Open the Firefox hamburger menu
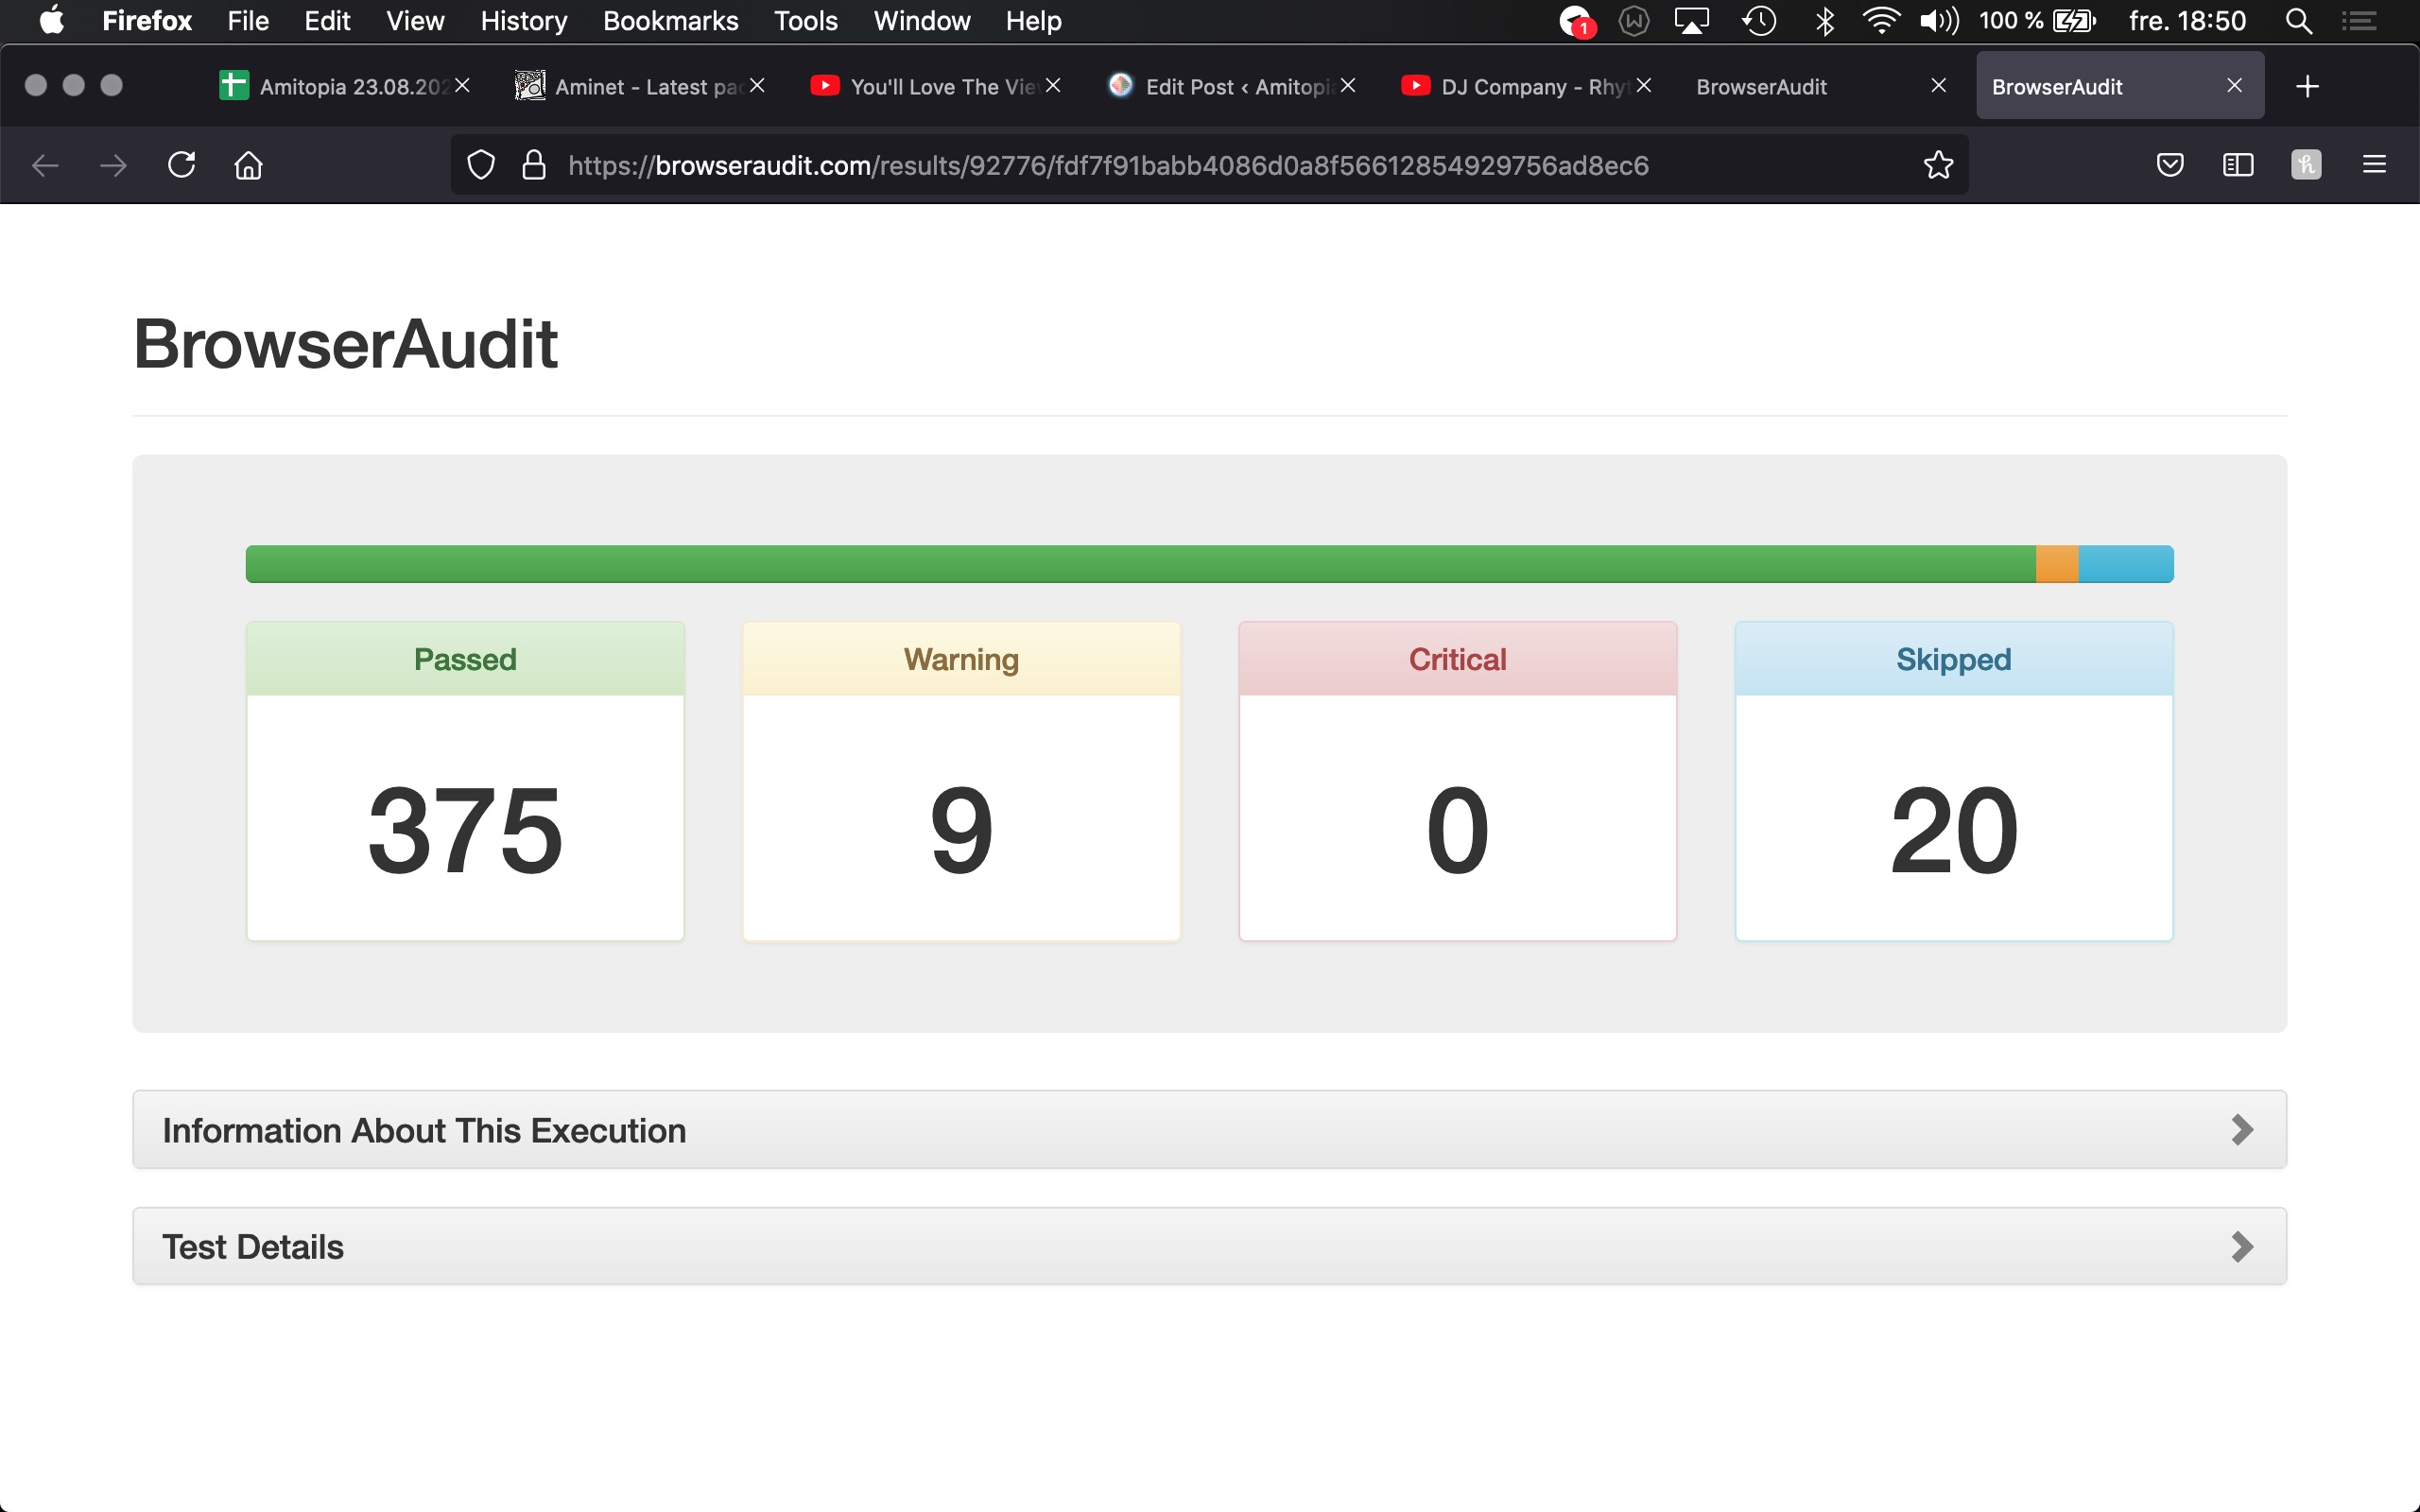This screenshot has height=1512, width=2420. 2374,165
